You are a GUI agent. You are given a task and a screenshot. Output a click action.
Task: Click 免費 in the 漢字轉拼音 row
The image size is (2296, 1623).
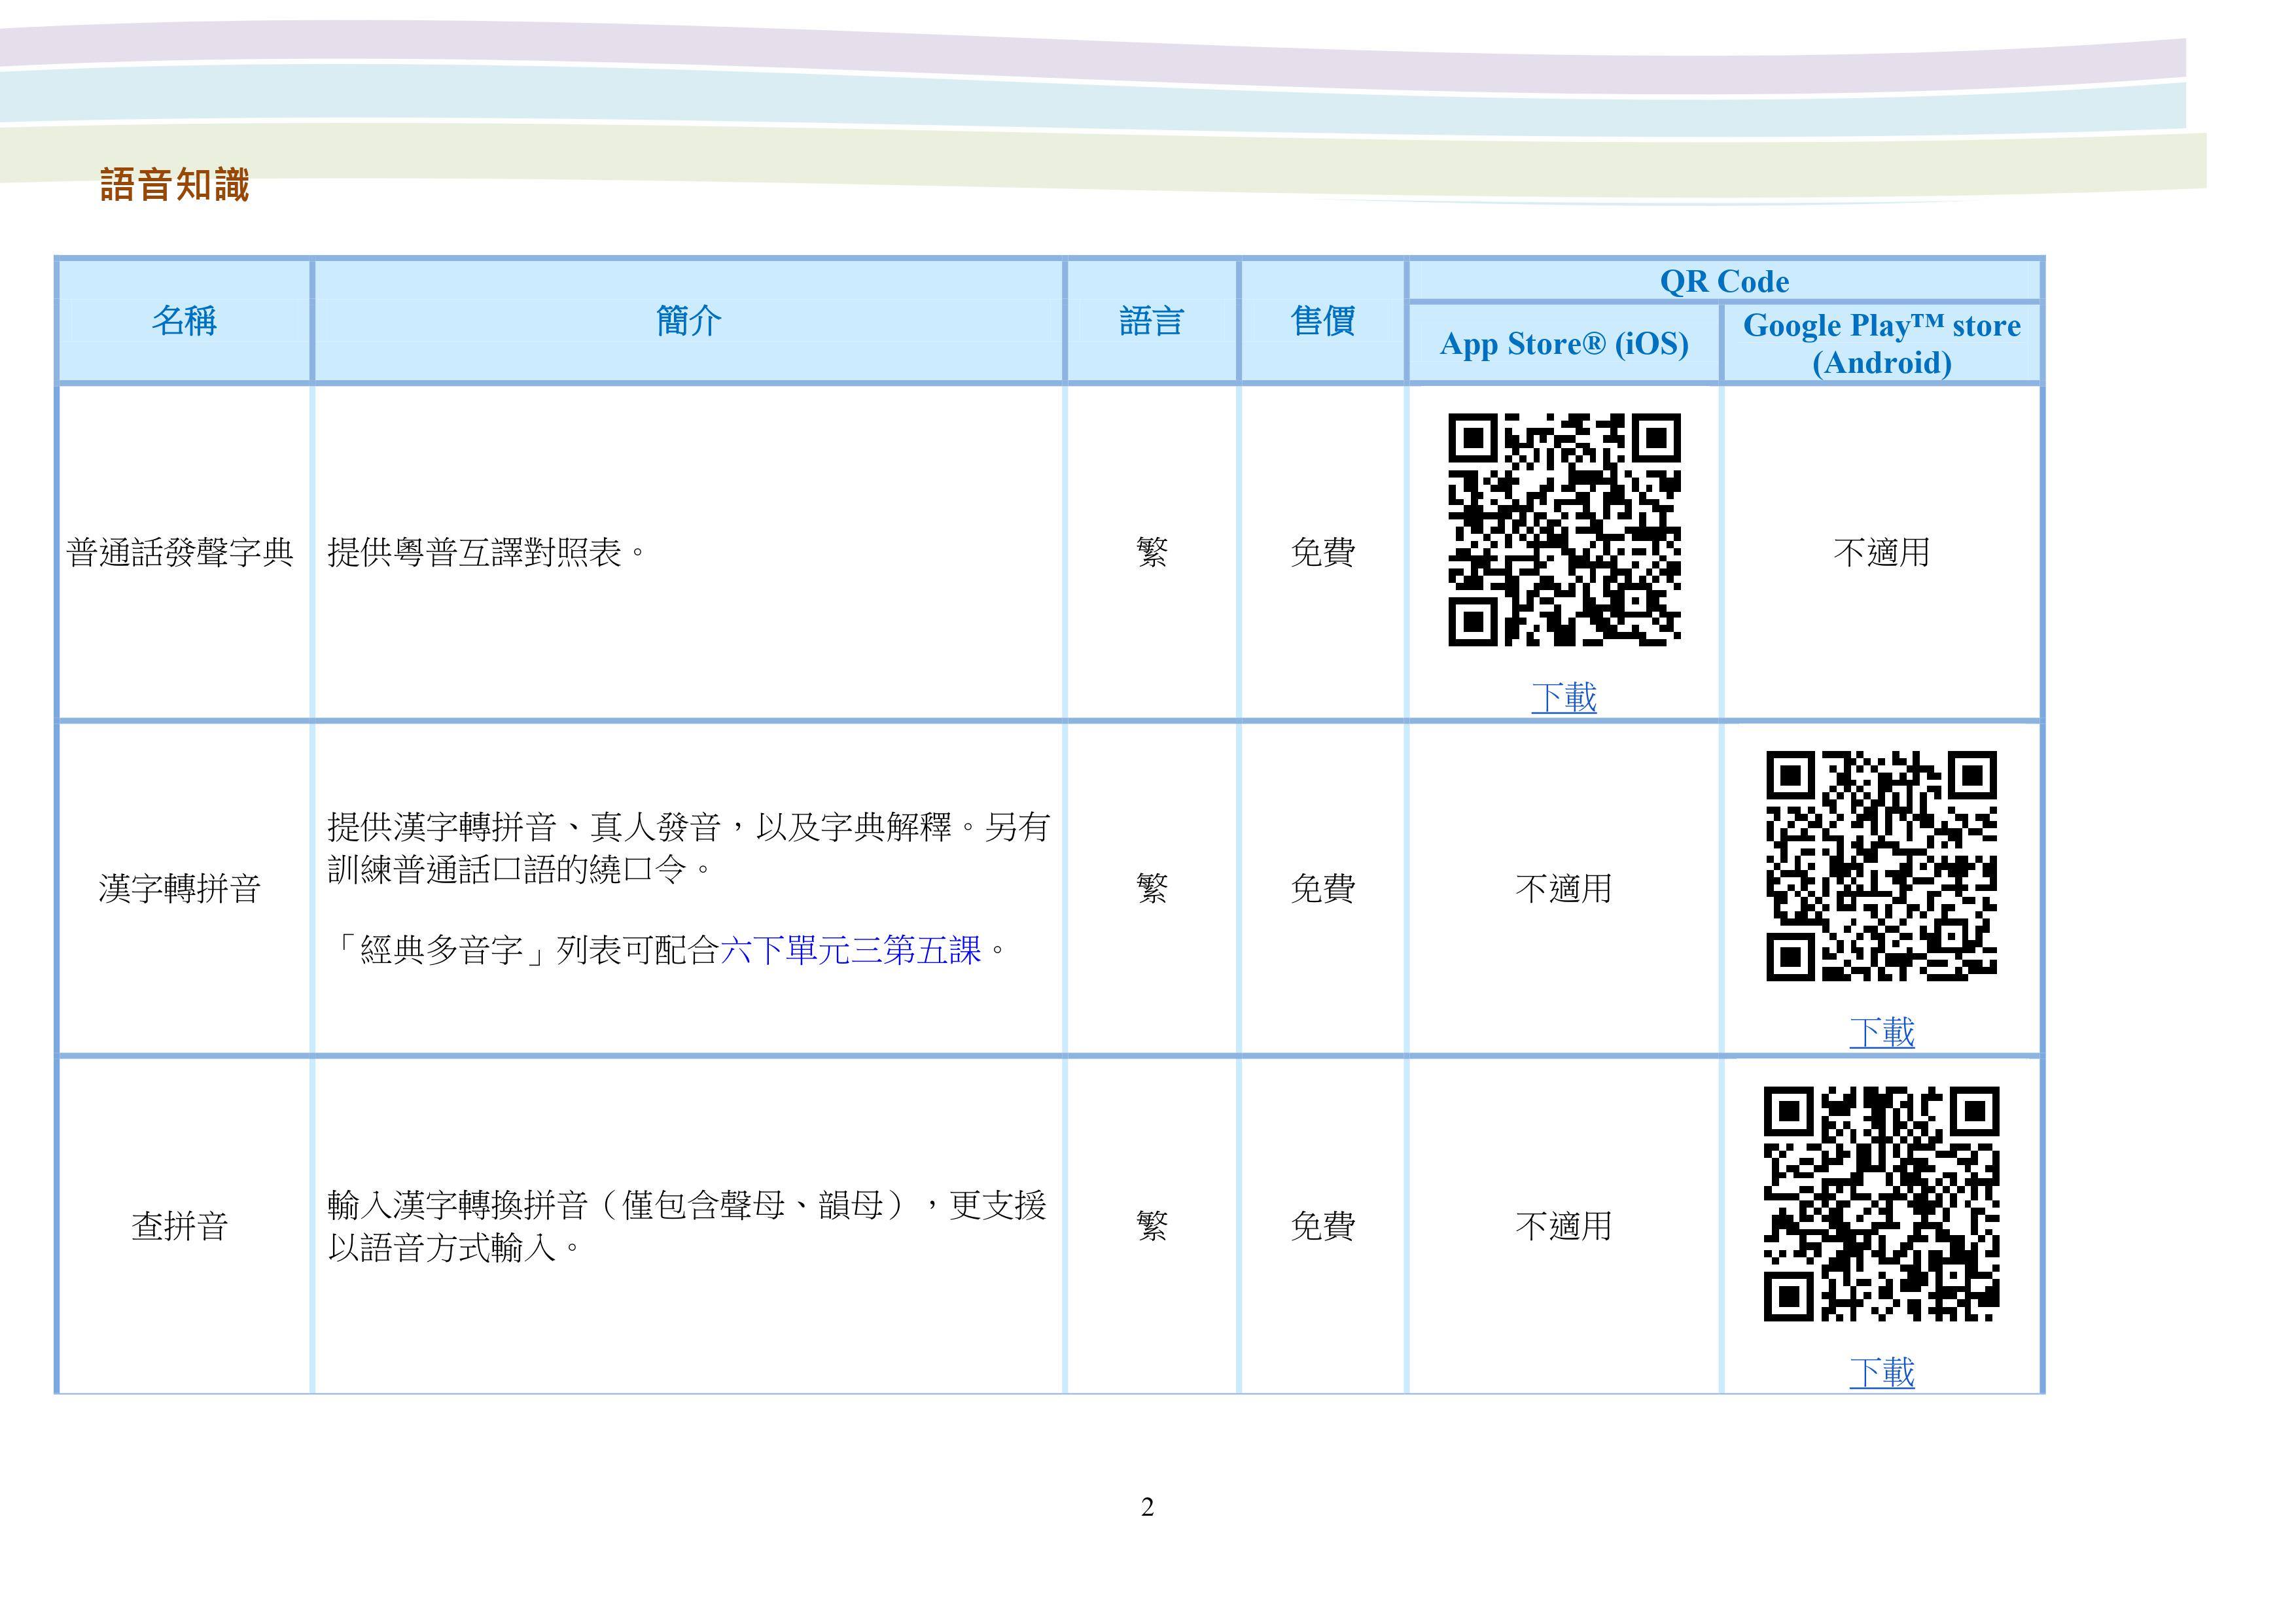click(x=1323, y=888)
